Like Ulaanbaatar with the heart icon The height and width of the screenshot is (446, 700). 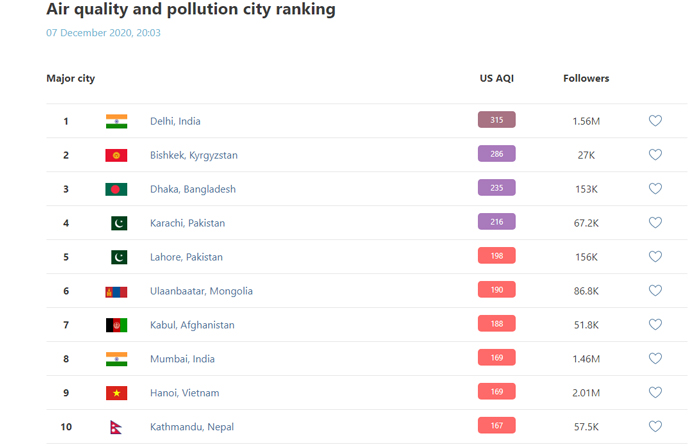[655, 291]
